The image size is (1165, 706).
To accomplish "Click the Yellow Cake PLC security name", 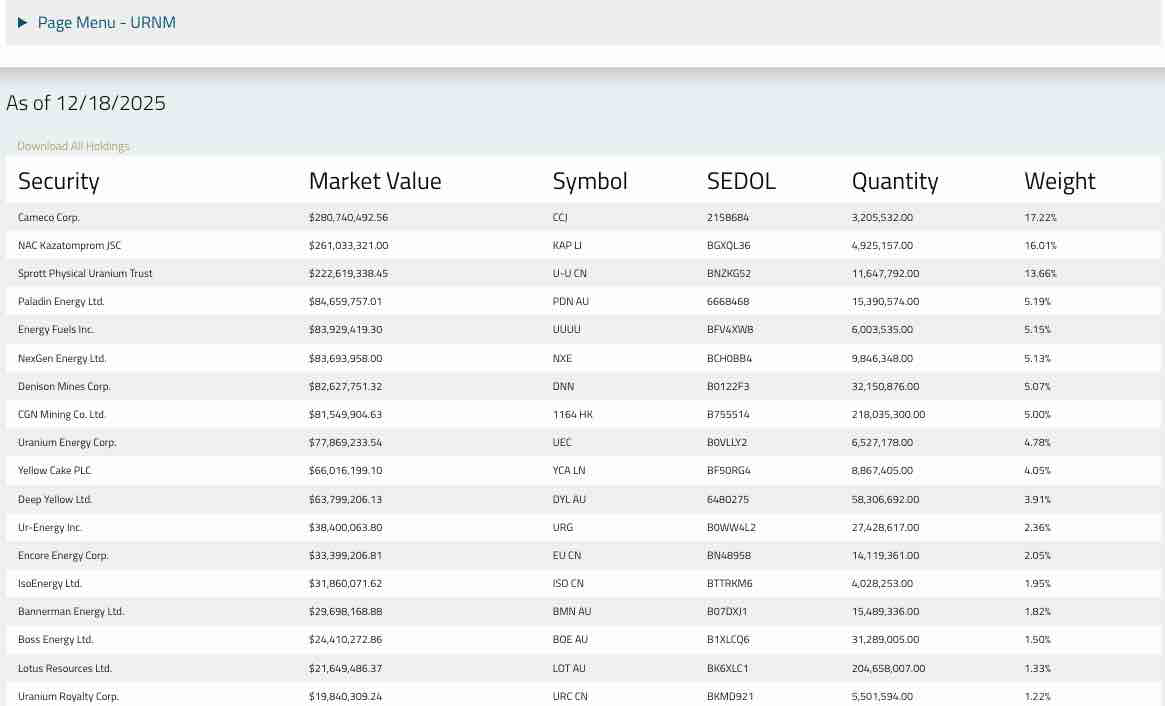I will [54, 470].
